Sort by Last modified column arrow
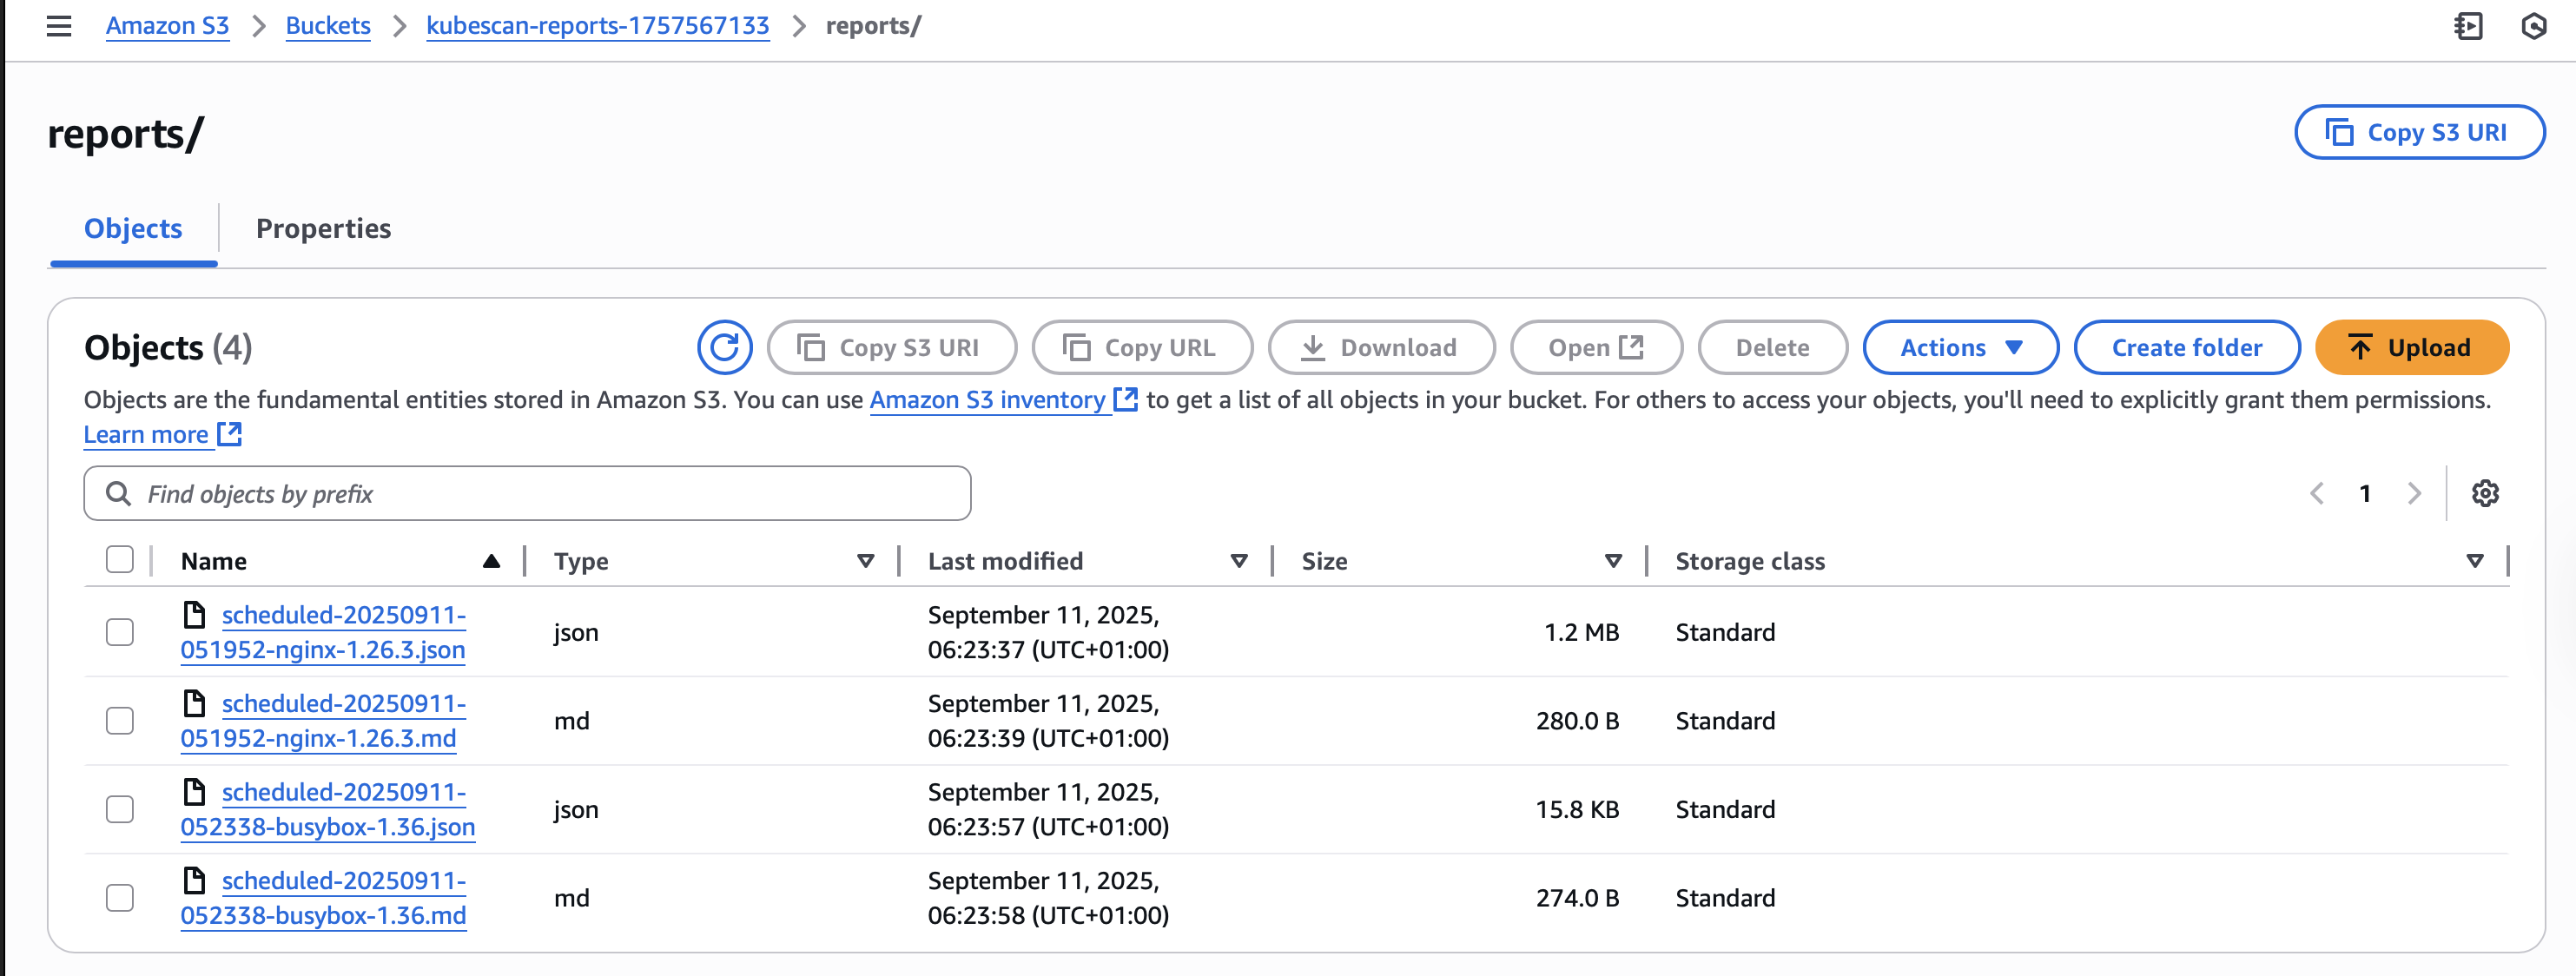Viewport: 2576px width, 976px height. pyautogui.click(x=1239, y=561)
